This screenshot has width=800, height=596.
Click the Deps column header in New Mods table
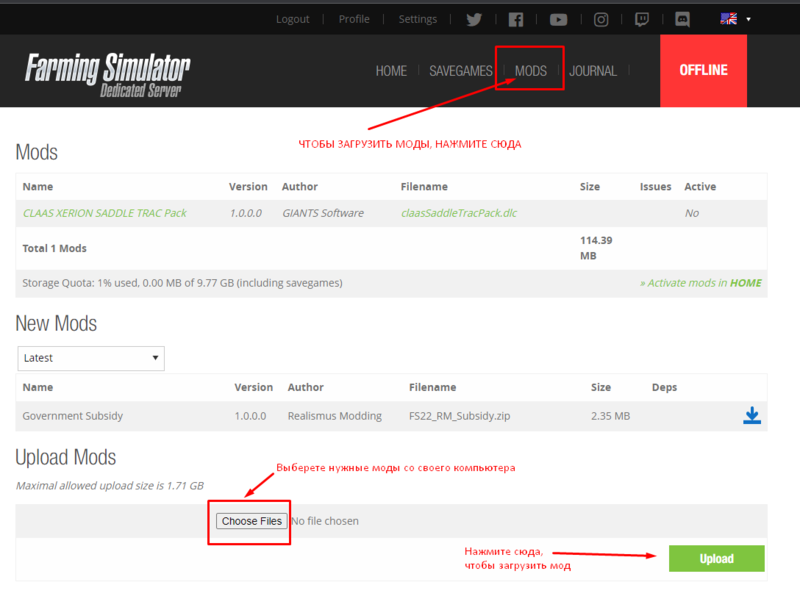click(x=664, y=387)
